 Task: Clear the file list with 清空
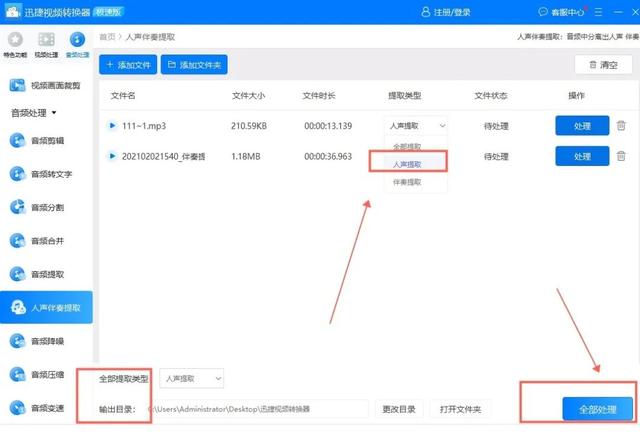pos(604,65)
